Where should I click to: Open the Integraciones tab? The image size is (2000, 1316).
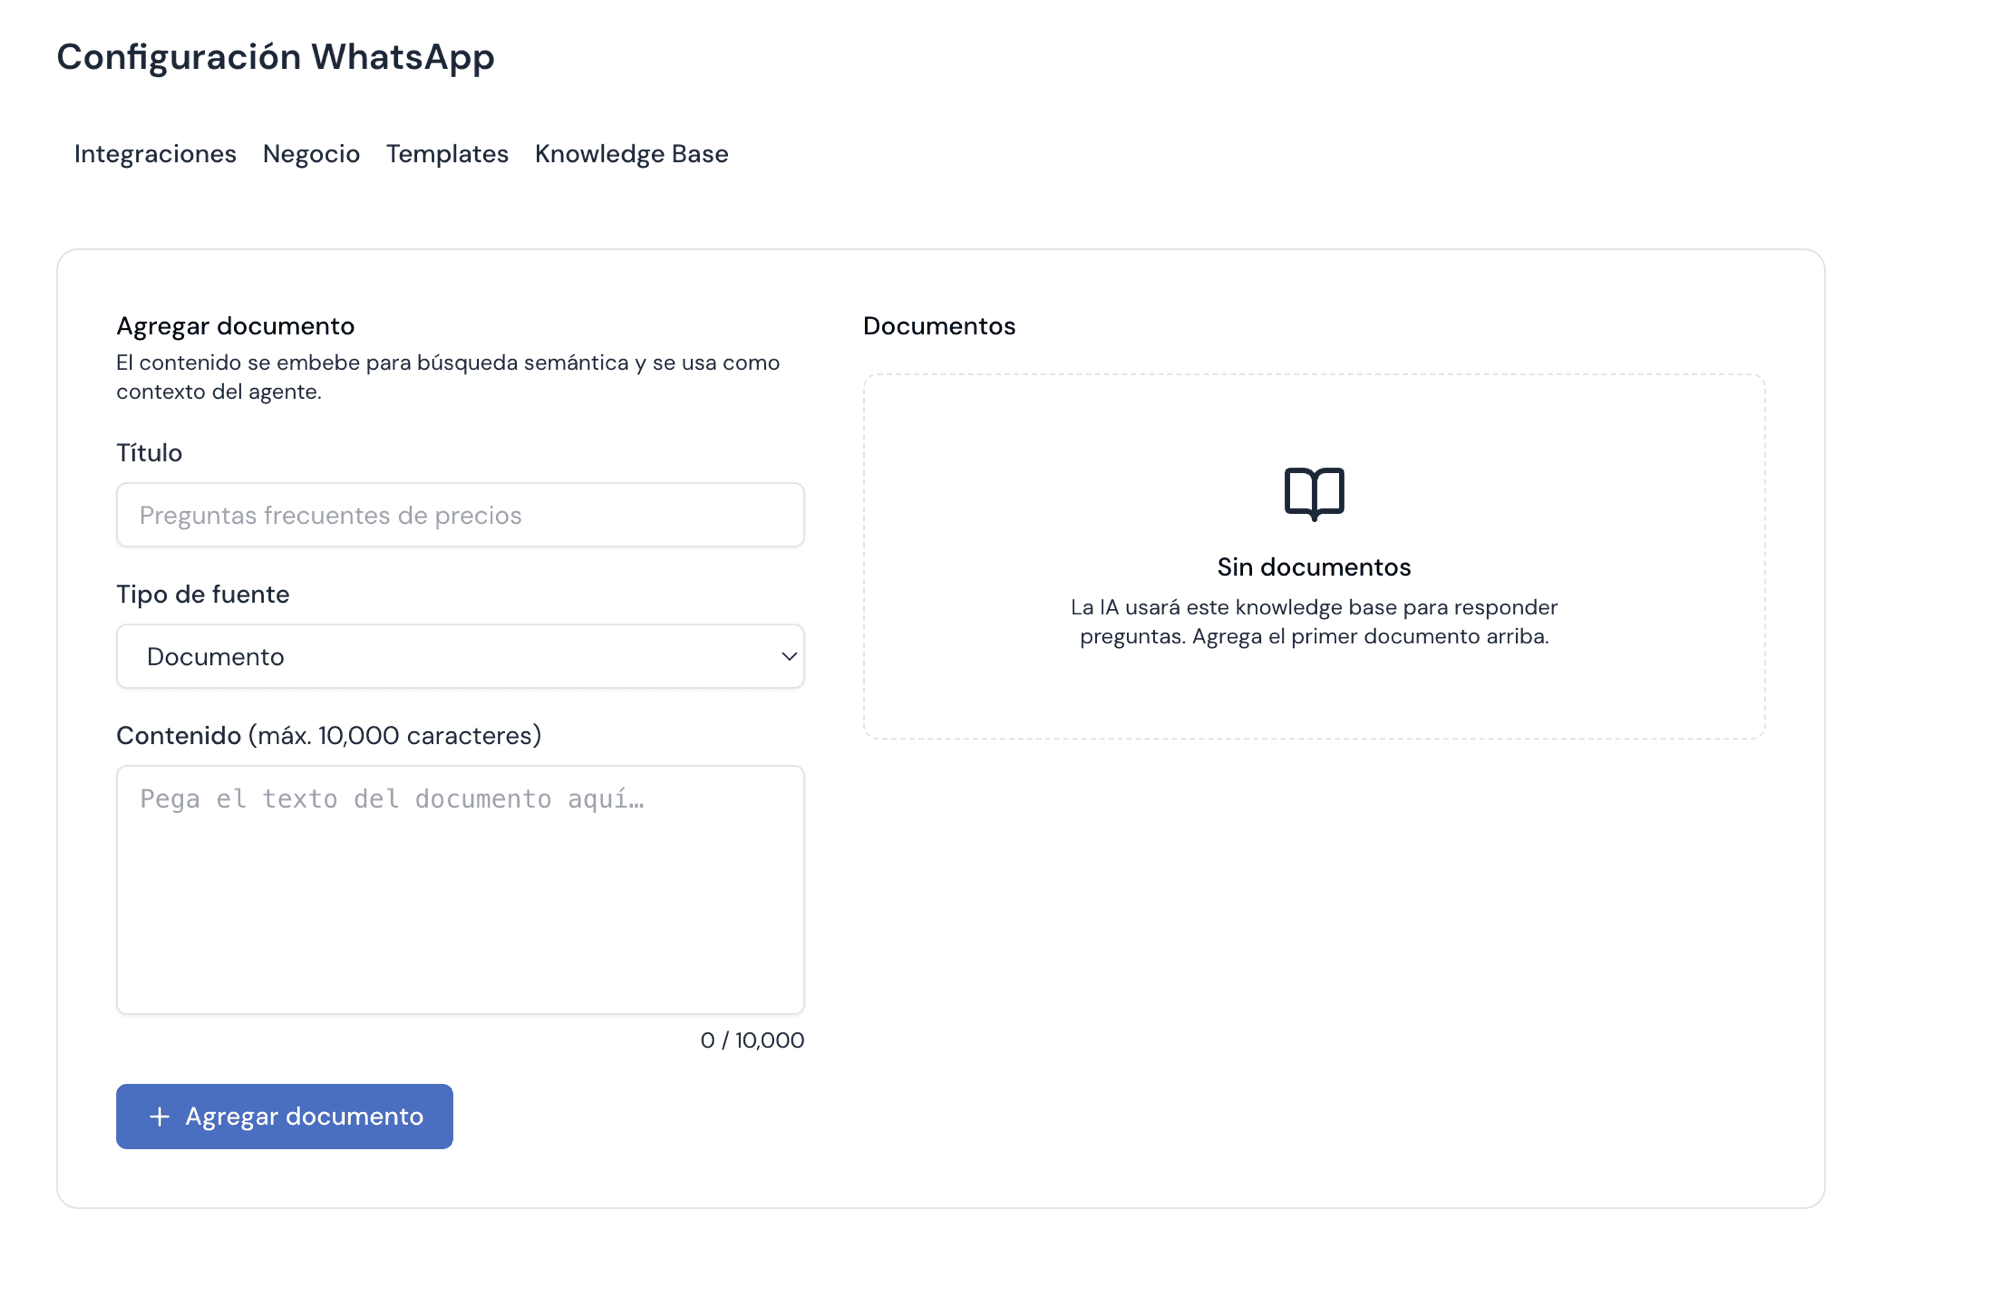click(x=155, y=154)
